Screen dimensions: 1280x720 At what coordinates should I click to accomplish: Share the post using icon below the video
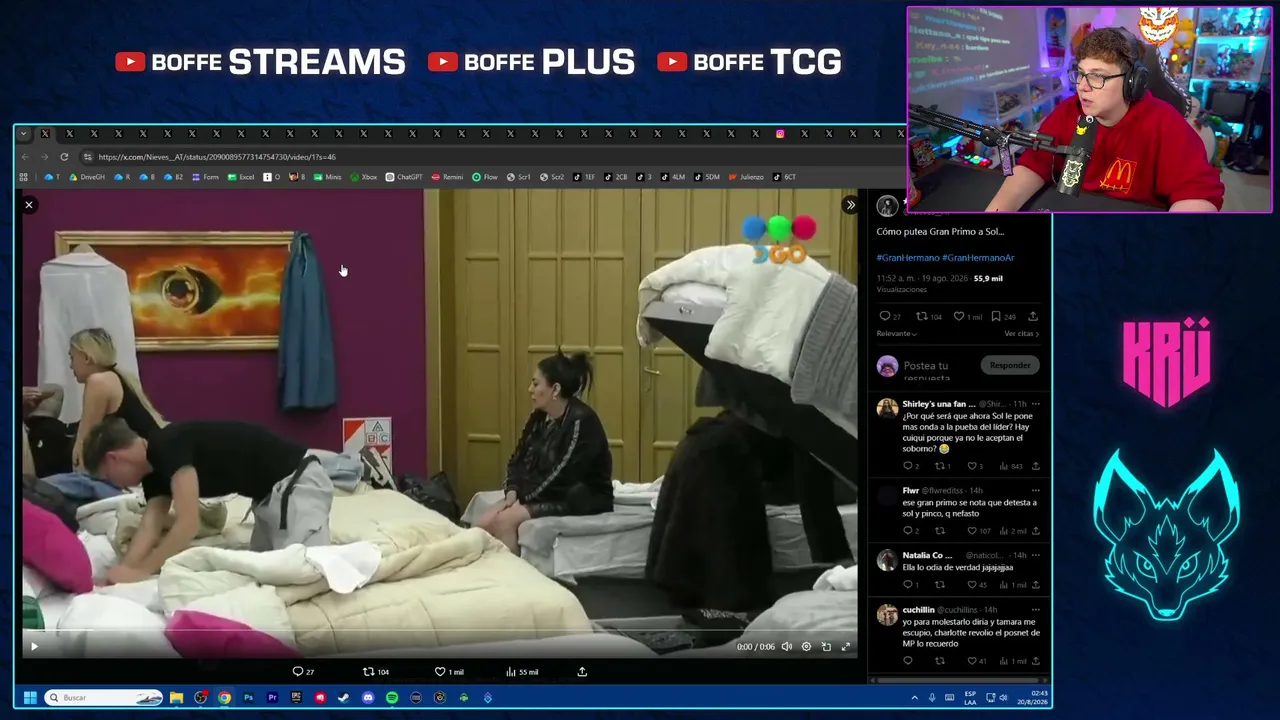(582, 672)
